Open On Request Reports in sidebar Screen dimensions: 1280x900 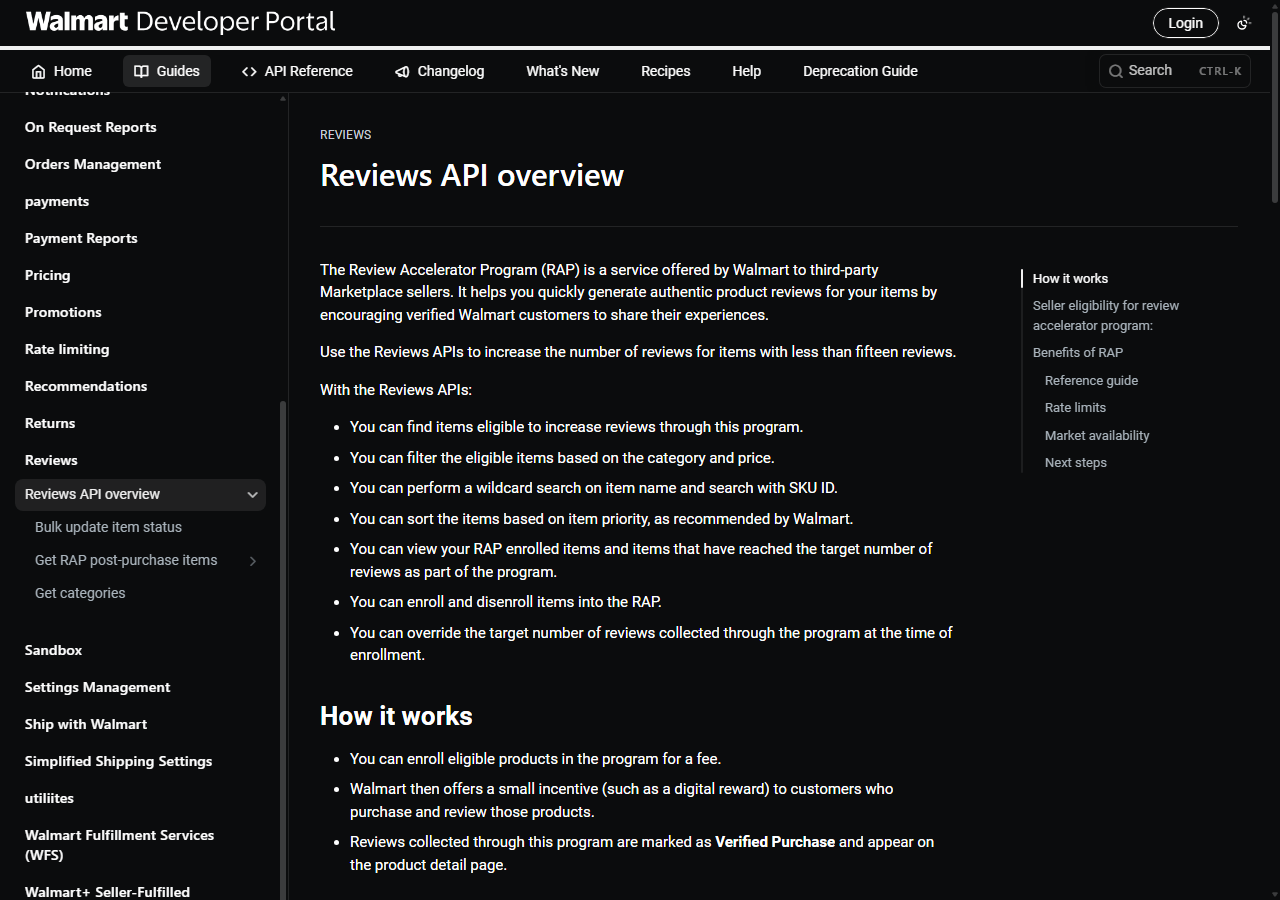pos(91,127)
